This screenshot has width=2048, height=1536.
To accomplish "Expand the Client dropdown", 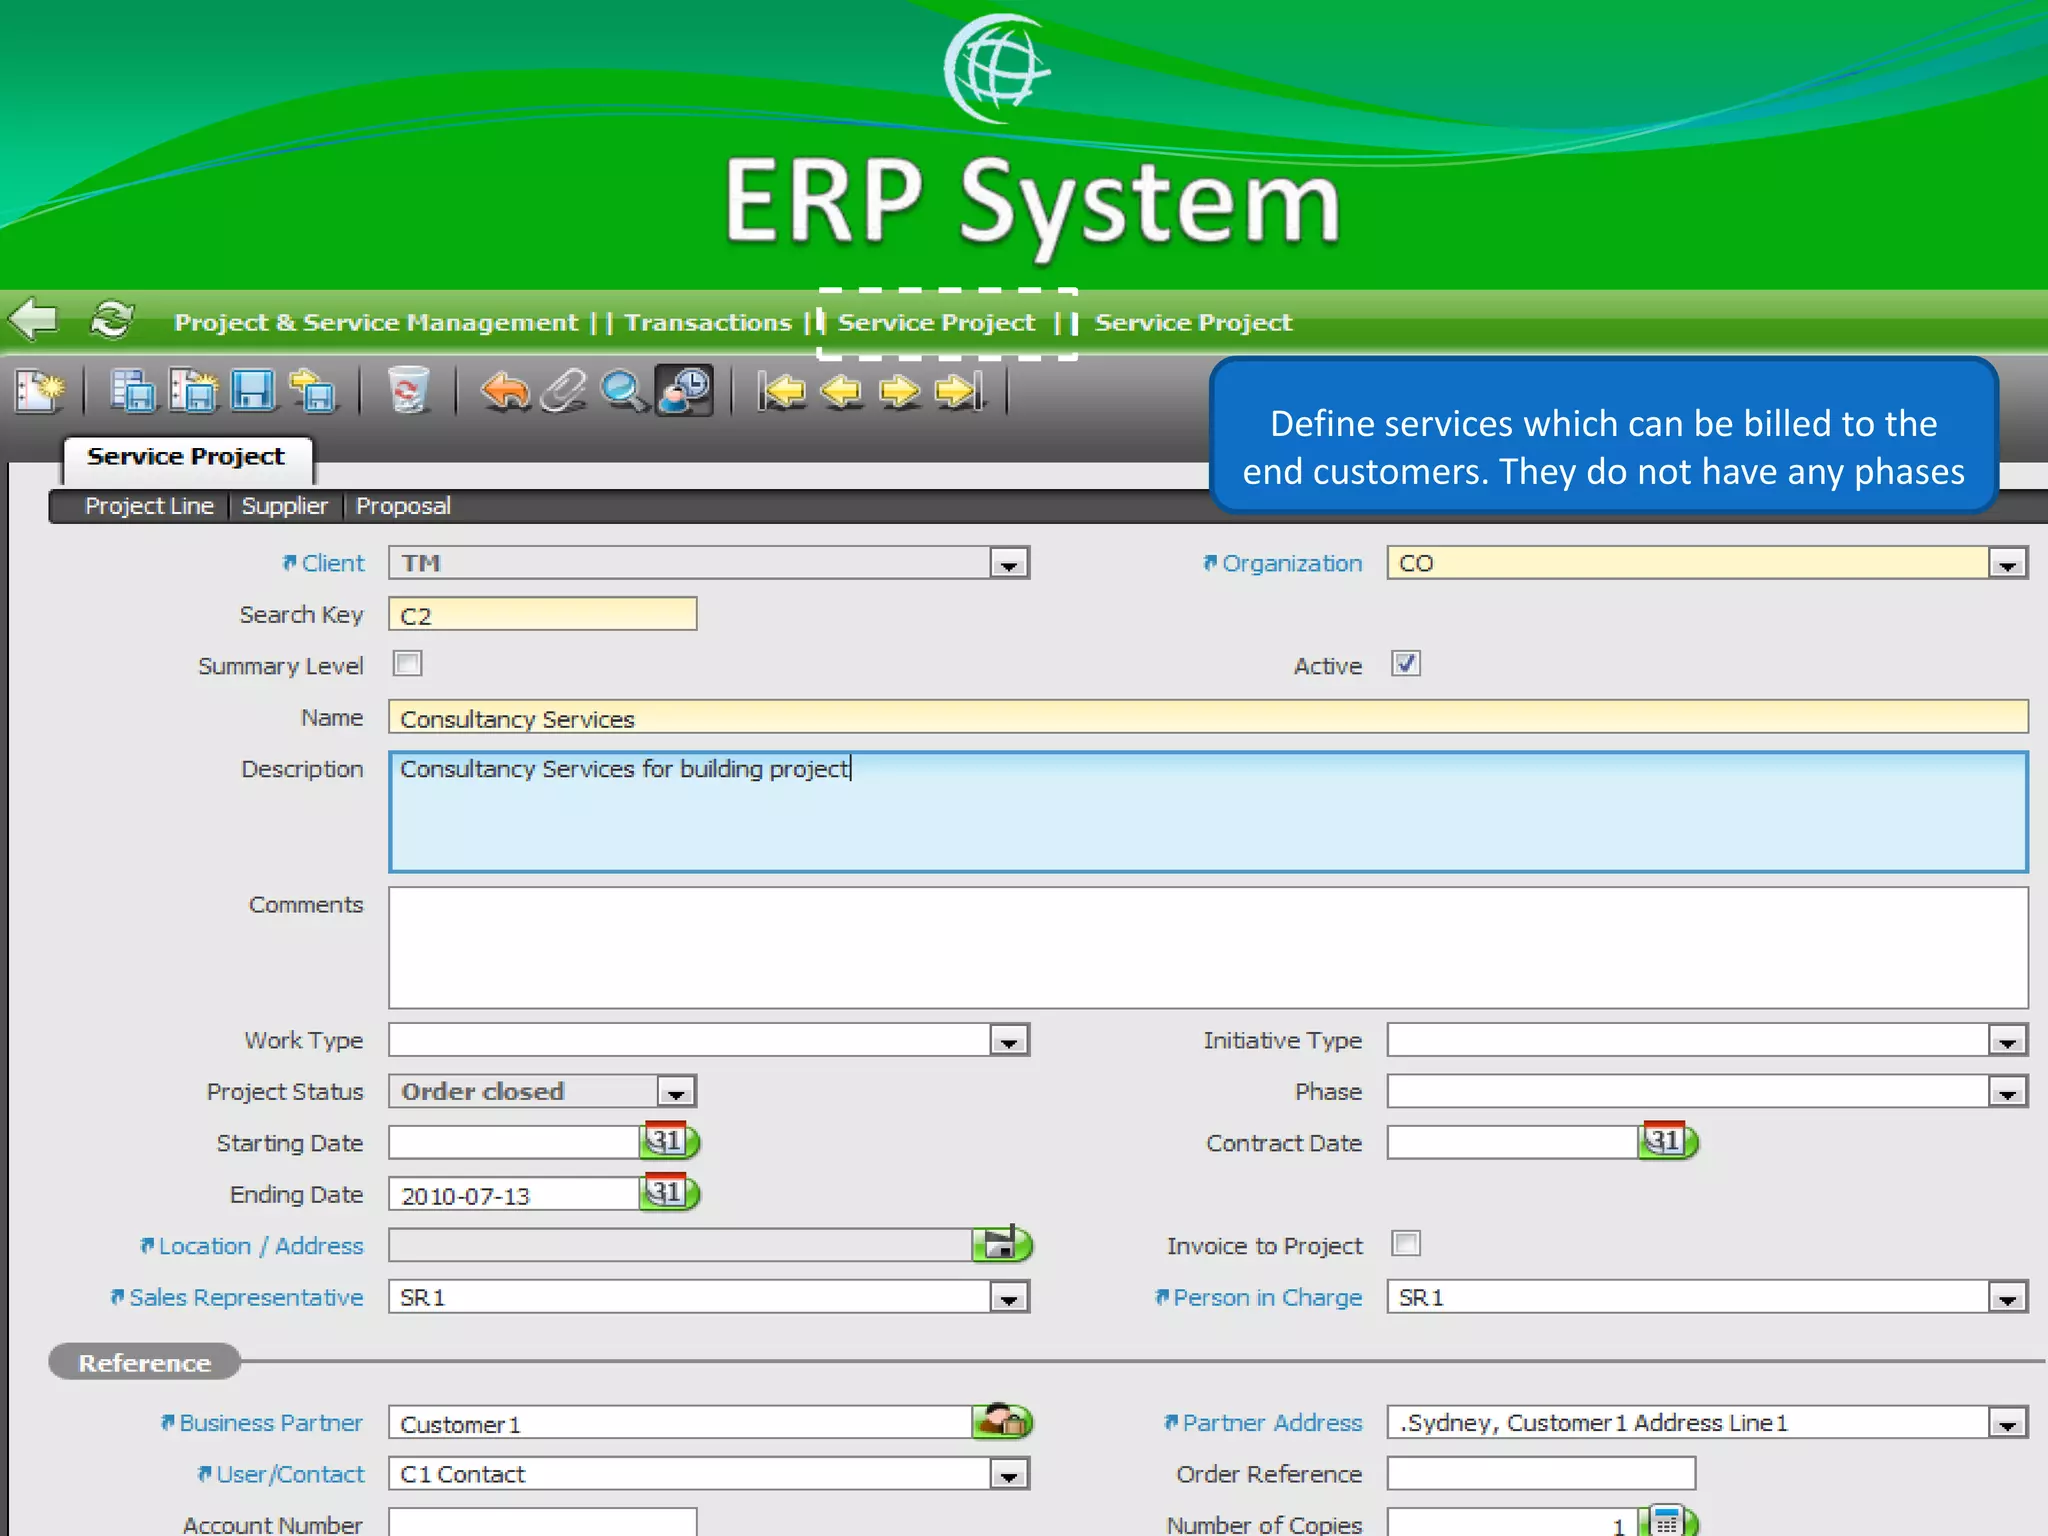I will tap(1009, 564).
